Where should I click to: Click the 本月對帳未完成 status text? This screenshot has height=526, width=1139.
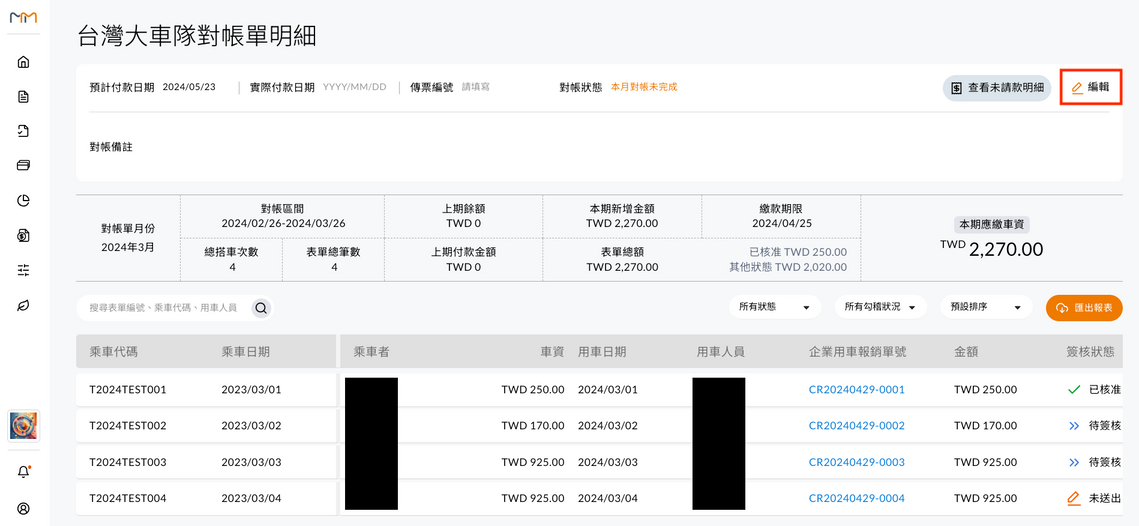[644, 87]
